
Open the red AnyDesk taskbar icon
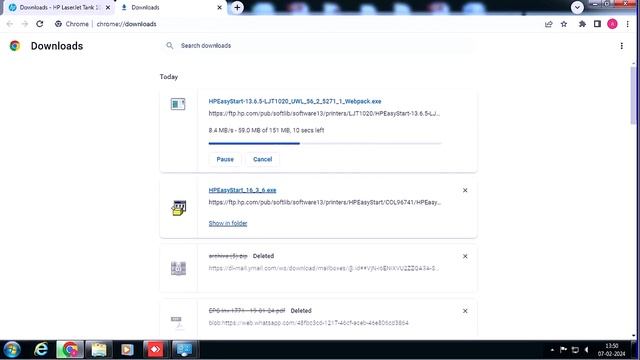(x=155, y=350)
